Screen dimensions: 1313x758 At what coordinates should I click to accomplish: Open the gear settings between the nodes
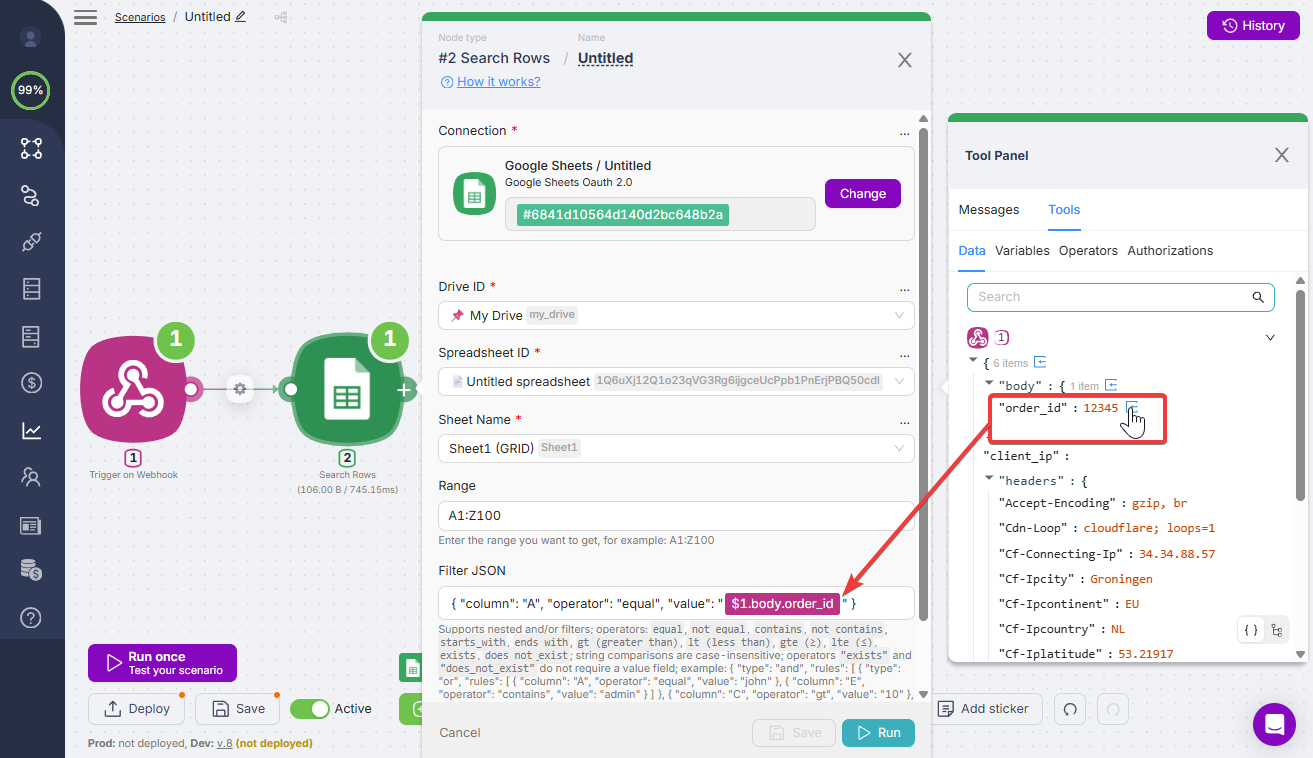click(x=239, y=389)
